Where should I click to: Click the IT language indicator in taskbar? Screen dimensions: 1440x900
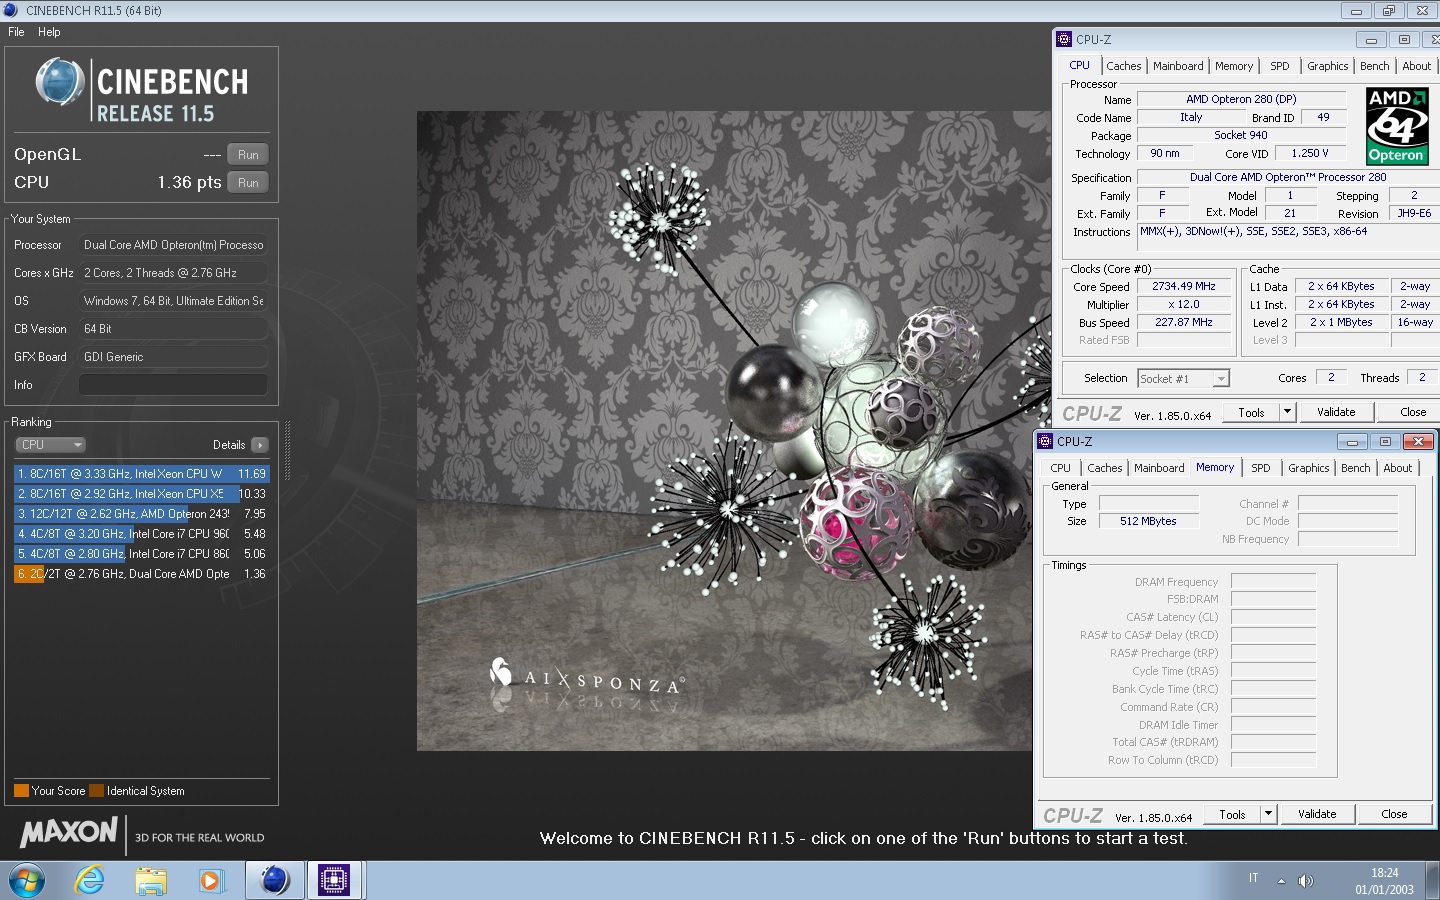click(1253, 878)
